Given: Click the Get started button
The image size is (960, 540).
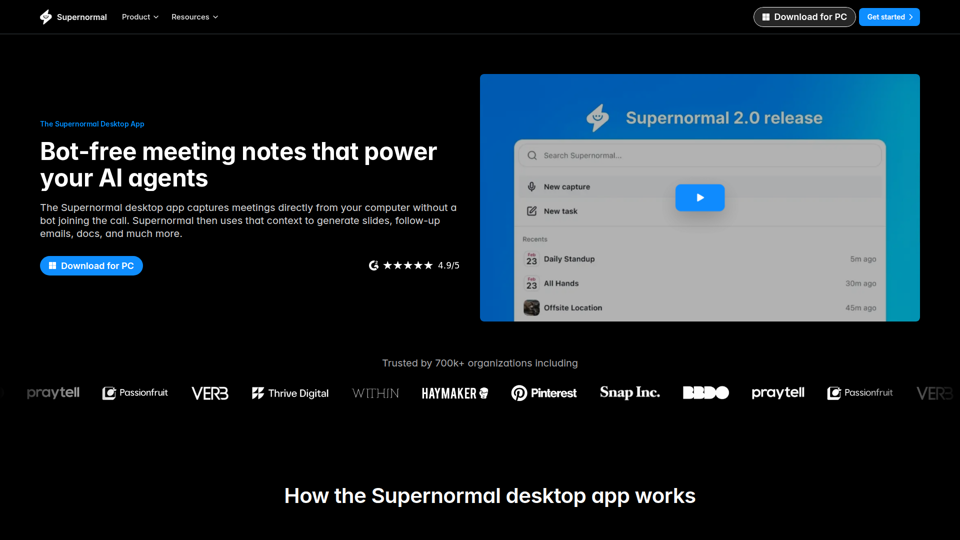Looking at the screenshot, I should point(889,17).
